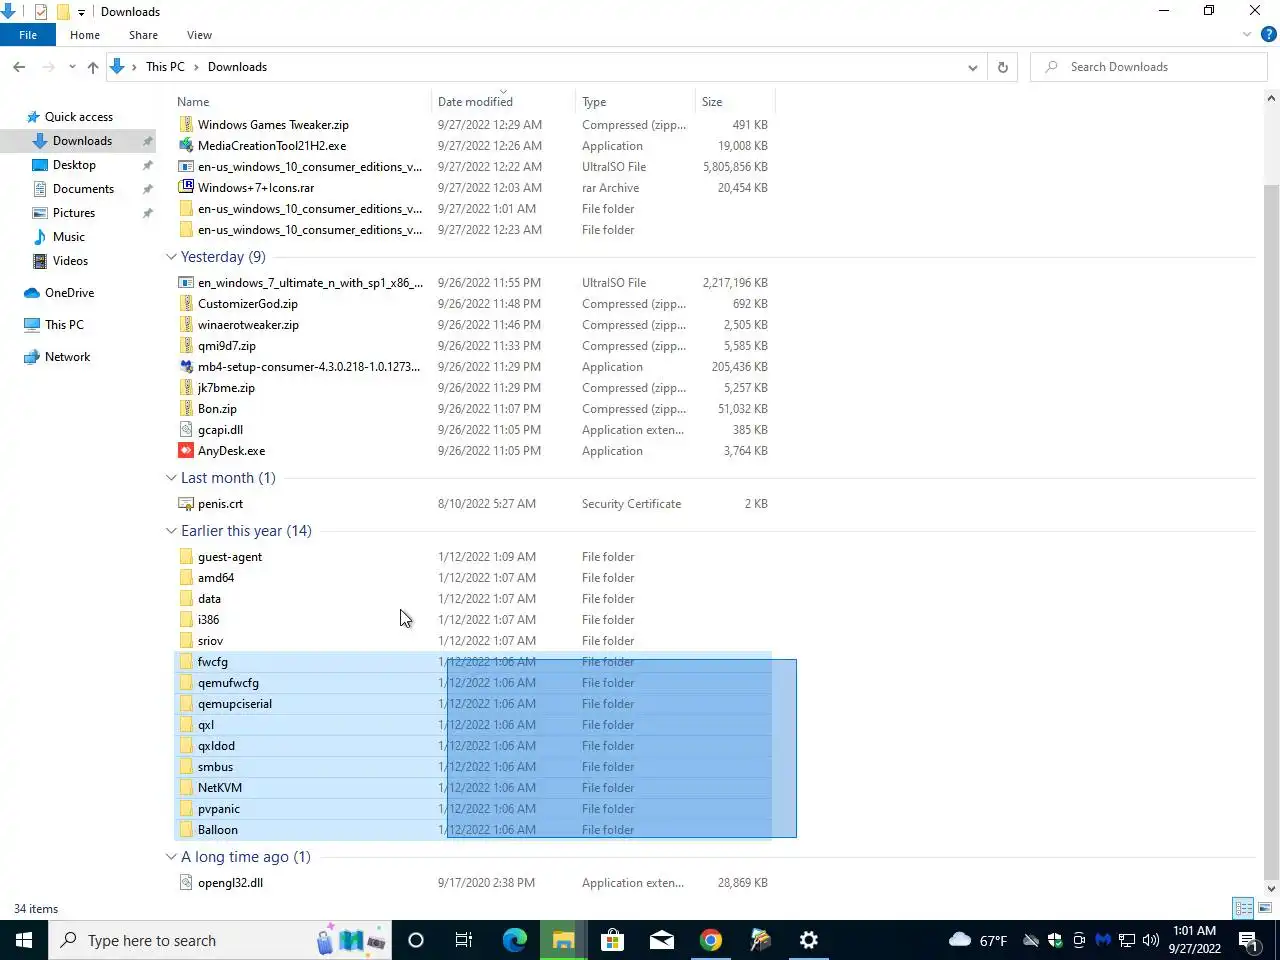1280x960 pixels.
Task: Select the AnyDesk.exe file icon
Action: pos(186,451)
